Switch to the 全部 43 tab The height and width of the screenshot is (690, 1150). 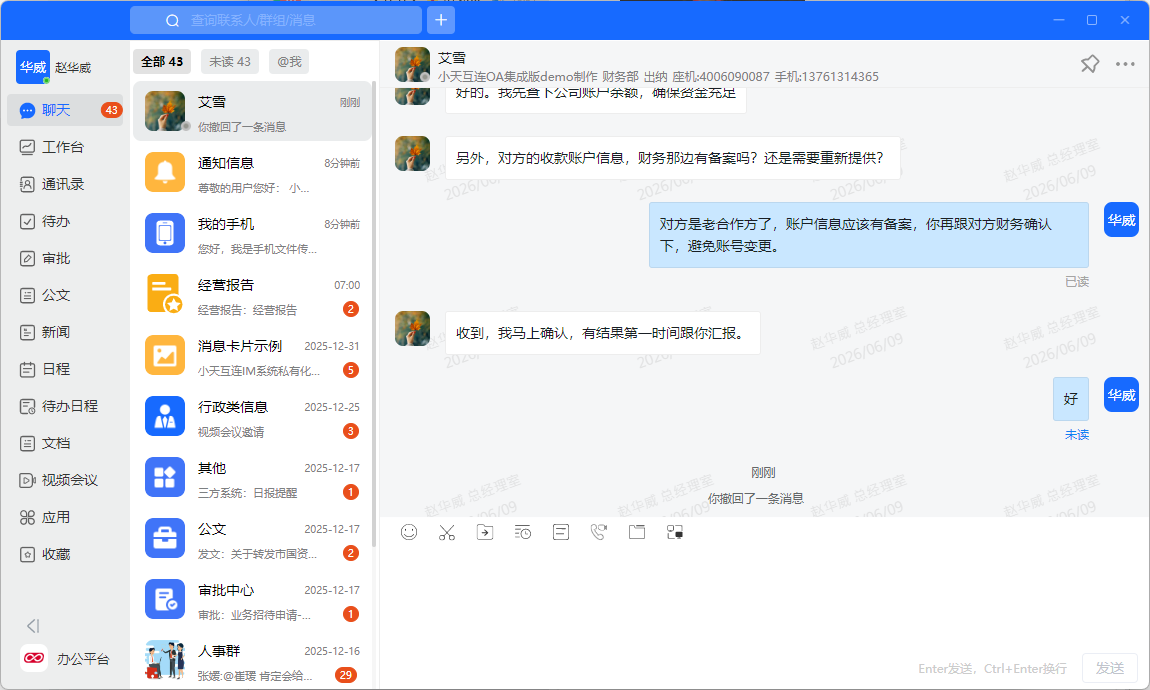[162, 62]
